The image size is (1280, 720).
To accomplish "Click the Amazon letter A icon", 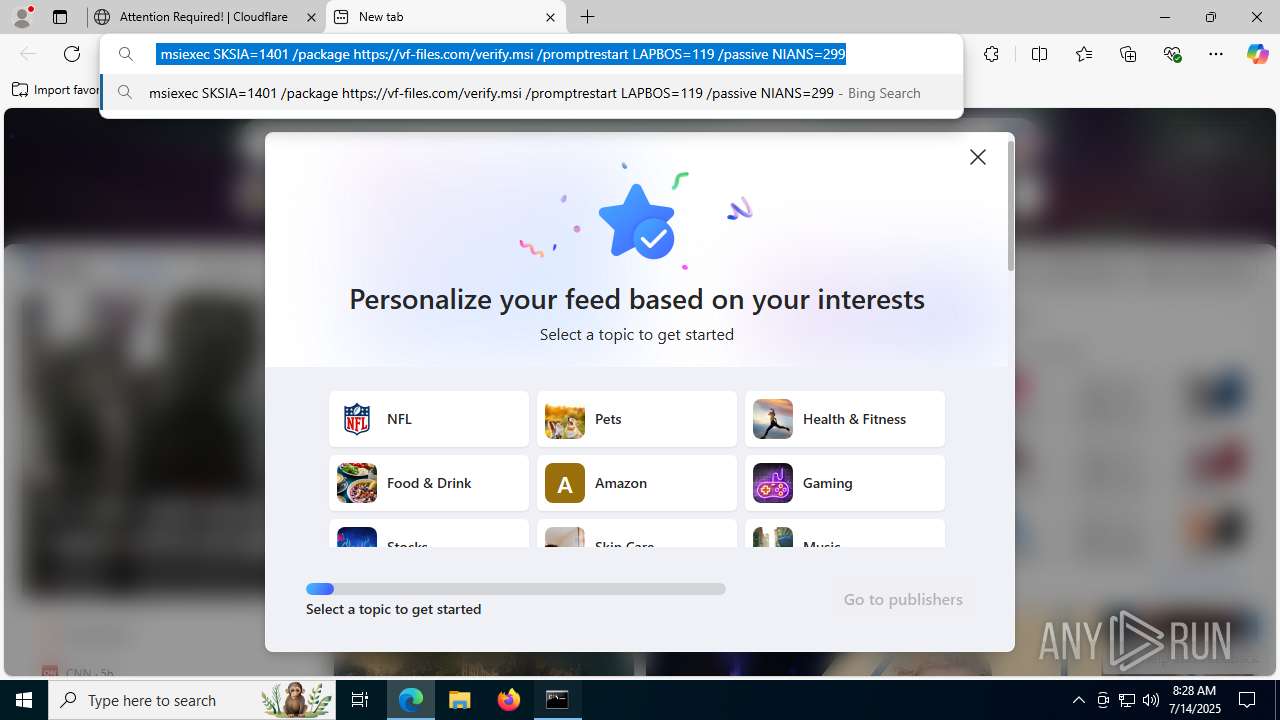I will pos(565,483).
